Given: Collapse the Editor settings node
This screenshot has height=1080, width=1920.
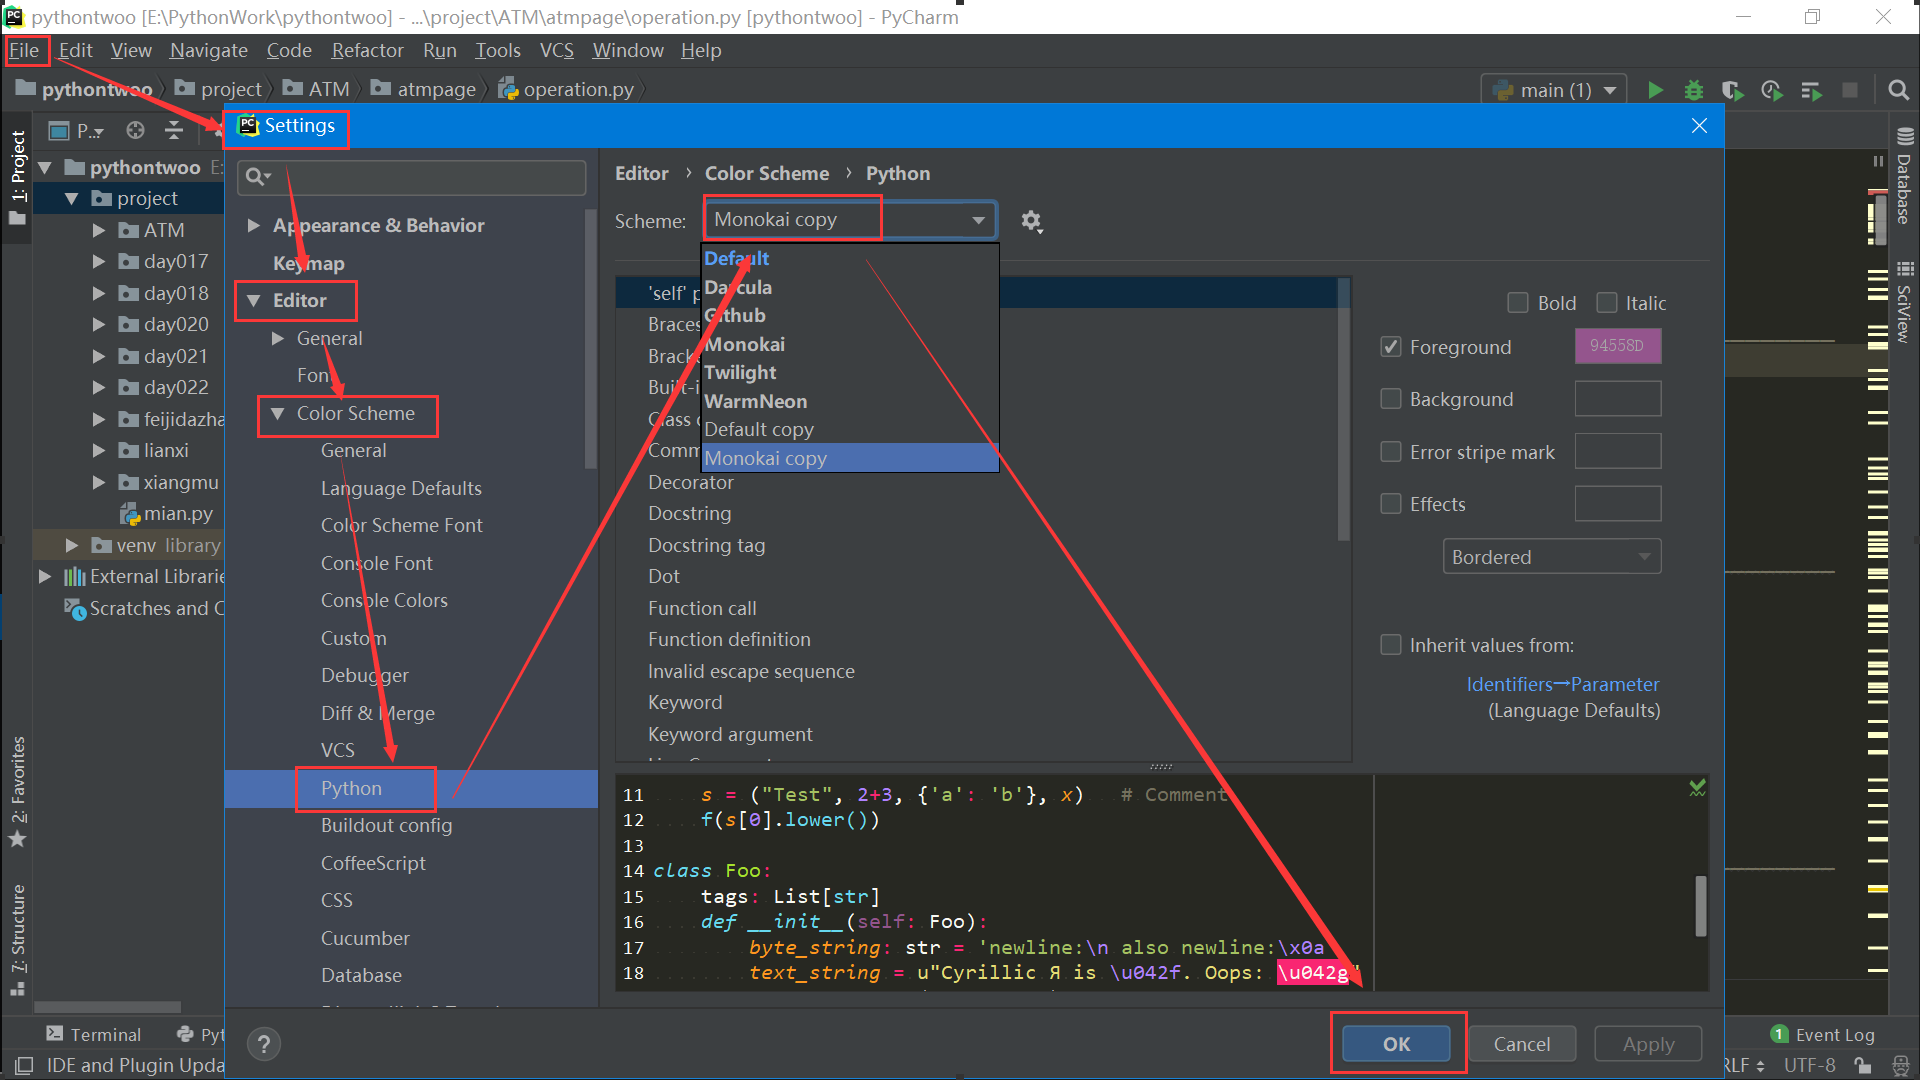Looking at the screenshot, I should point(253,301).
